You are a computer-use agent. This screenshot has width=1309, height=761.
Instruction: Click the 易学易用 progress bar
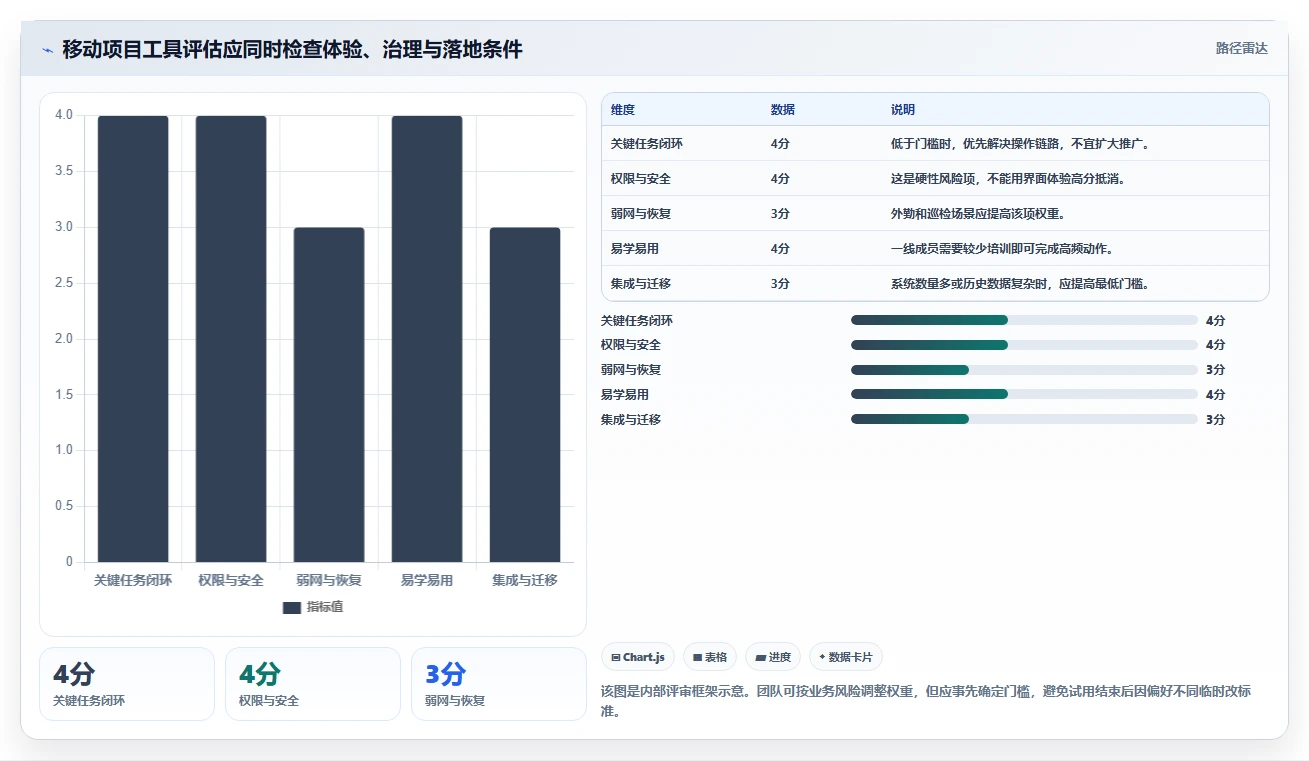(1024, 394)
